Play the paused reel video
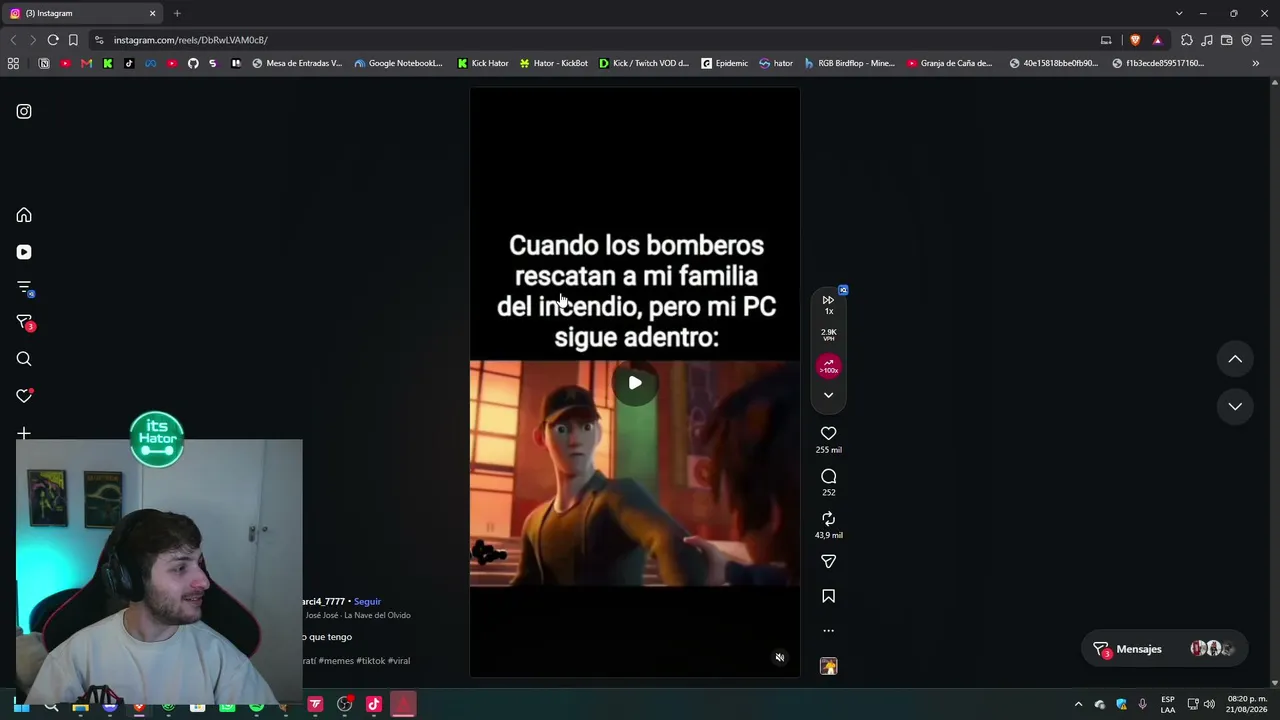The width and height of the screenshot is (1280, 720). 635,382
